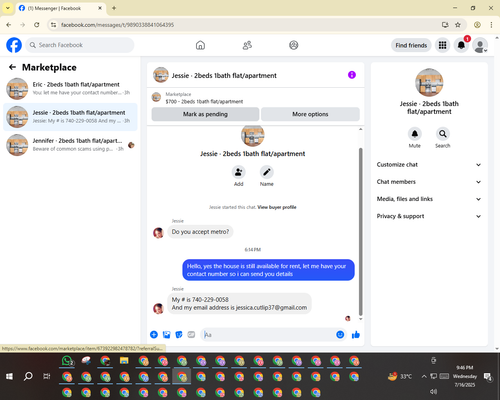Mute the conversation with bell icon
Screen dimensions: 500x400
coord(415,134)
